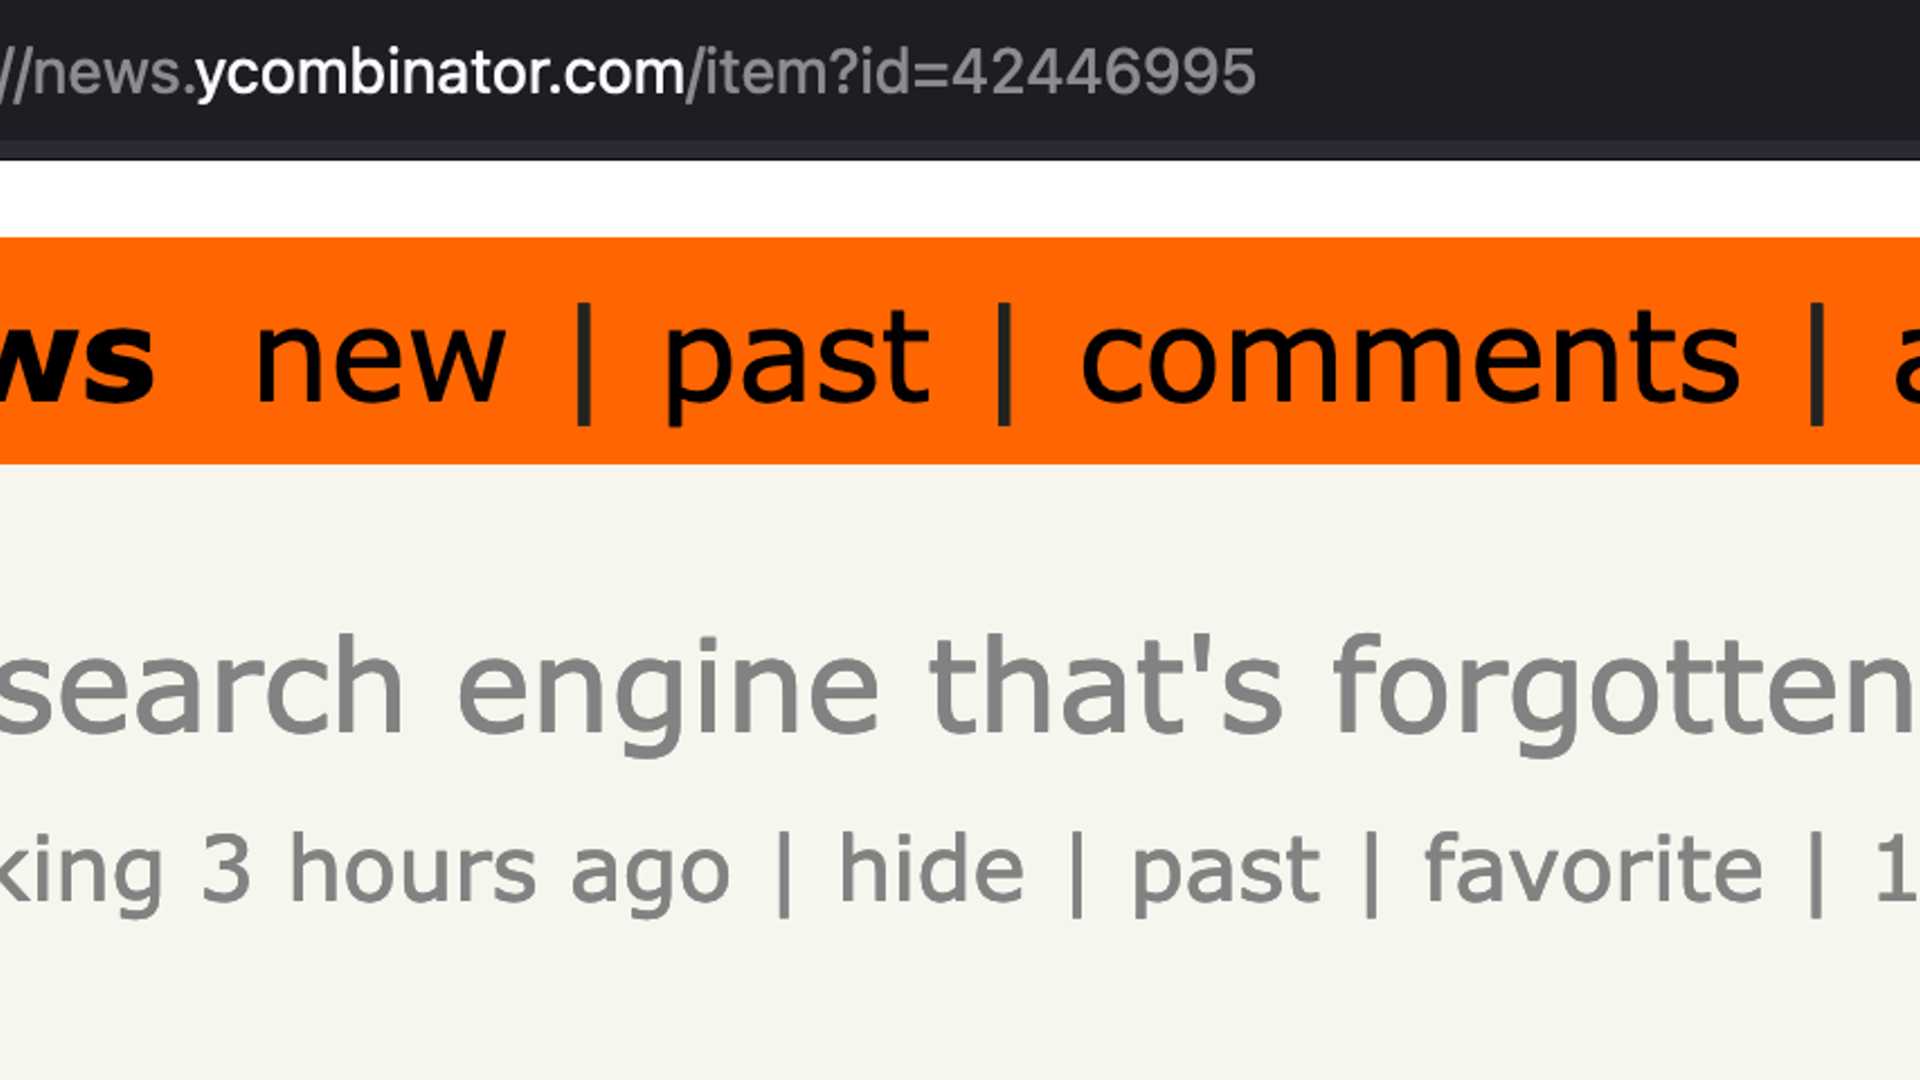This screenshot has height=1080, width=1920.
Task: Go to "past" in the orange navigation bar
Action: pos(796,362)
